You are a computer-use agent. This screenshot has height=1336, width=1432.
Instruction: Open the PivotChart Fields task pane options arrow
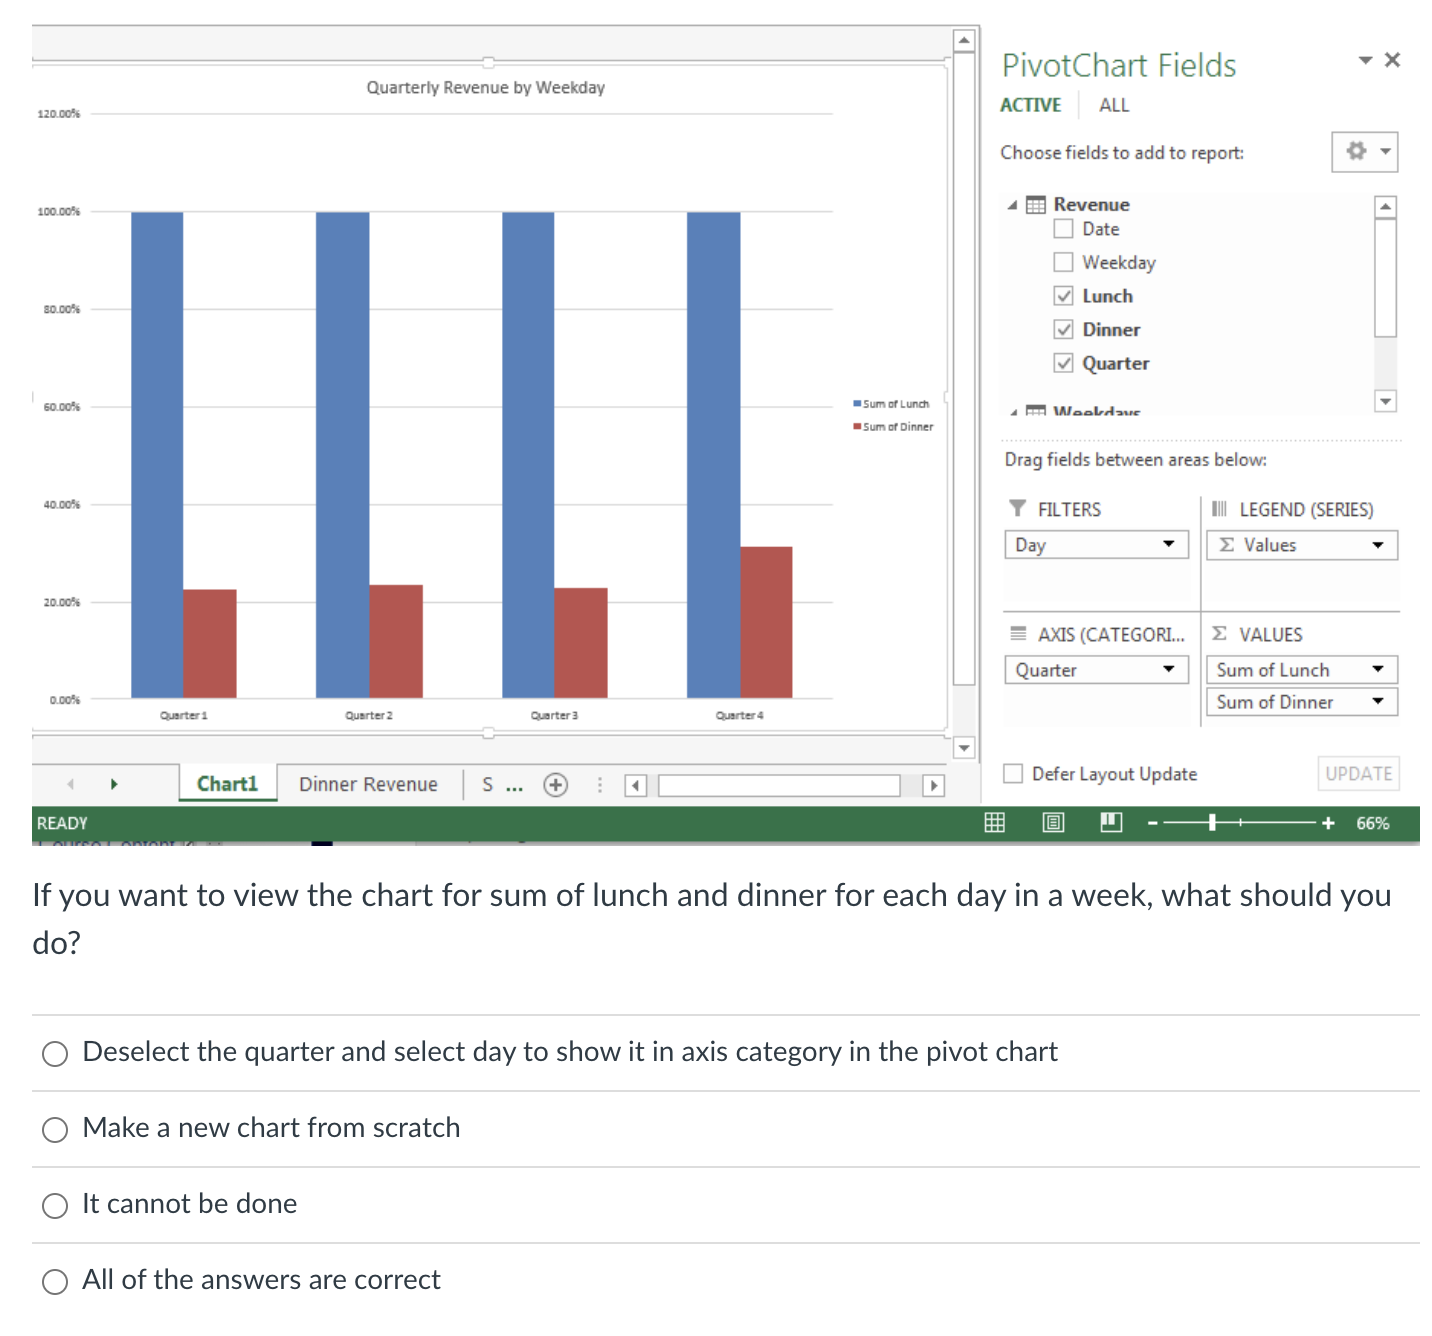(1365, 61)
